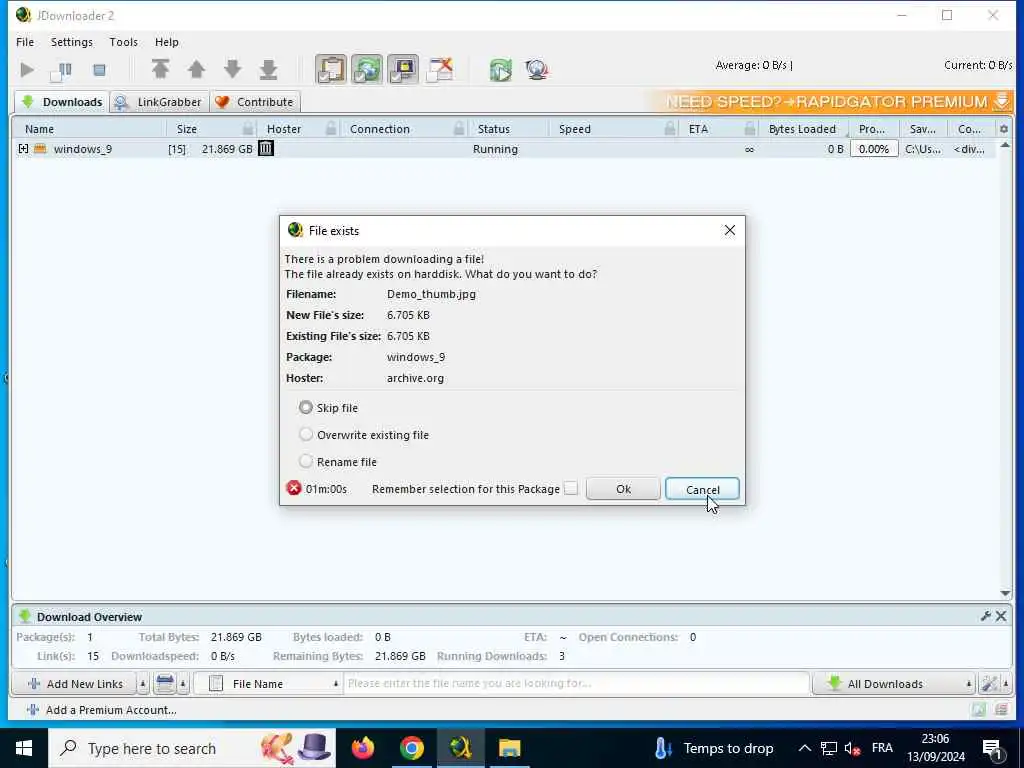Toggle clipboard observer toolbar icon

[x=331, y=69]
